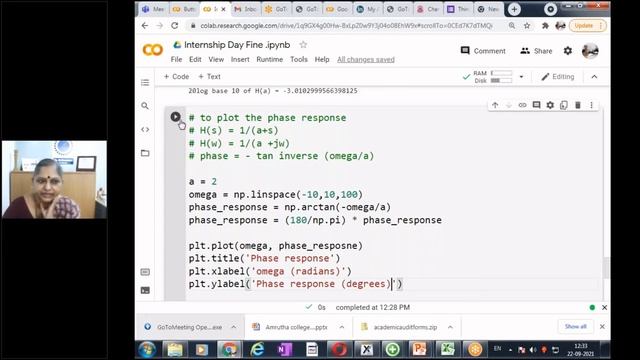Open the View menu
Image resolution: width=640 pixels, height=360 pixels.
click(x=216, y=60)
